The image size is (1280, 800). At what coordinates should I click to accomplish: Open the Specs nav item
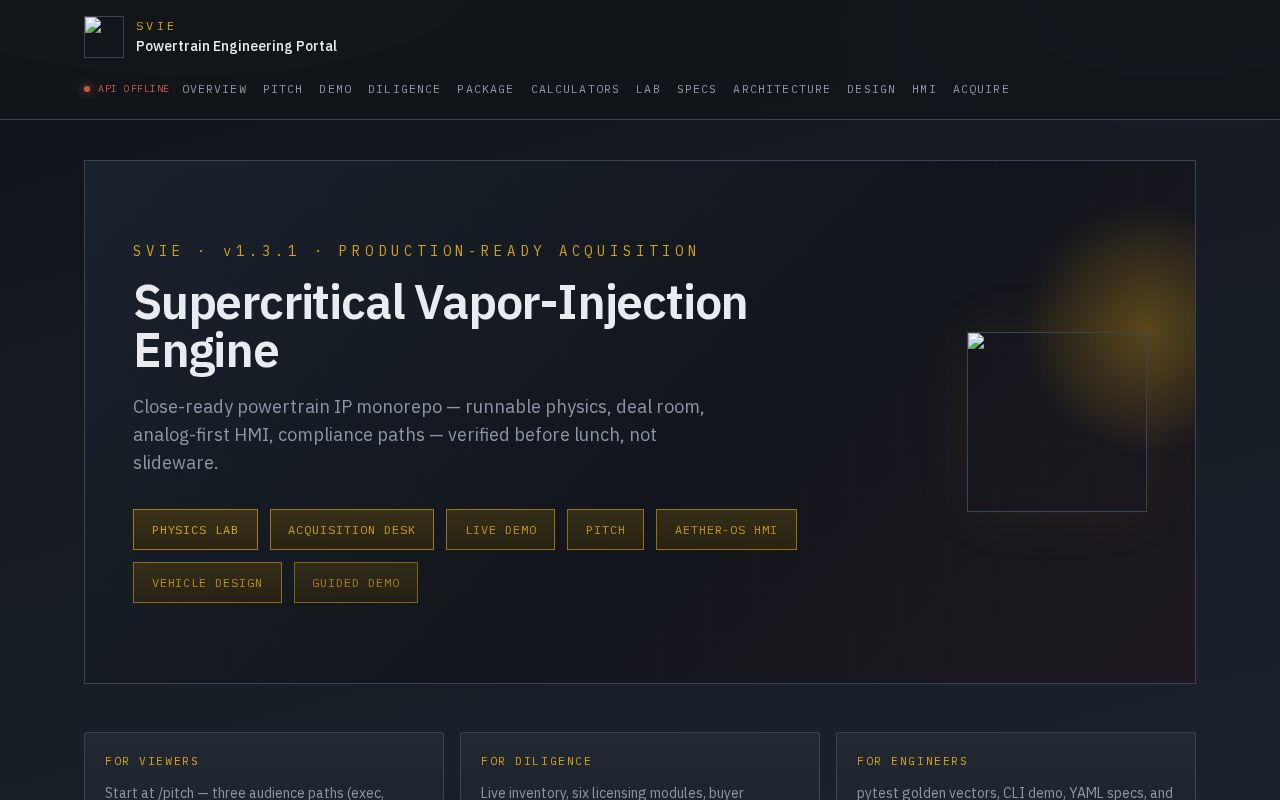[697, 89]
